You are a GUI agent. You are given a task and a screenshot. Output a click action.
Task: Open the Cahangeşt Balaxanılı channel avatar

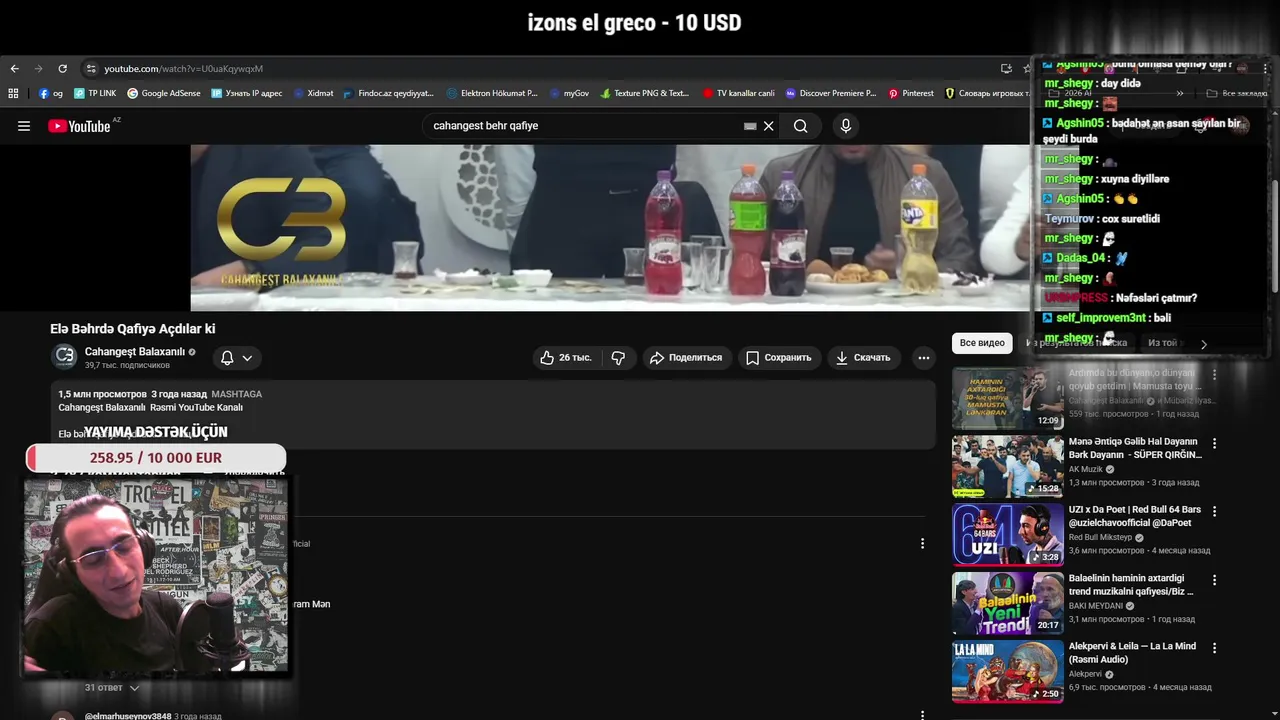[x=64, y=356]
